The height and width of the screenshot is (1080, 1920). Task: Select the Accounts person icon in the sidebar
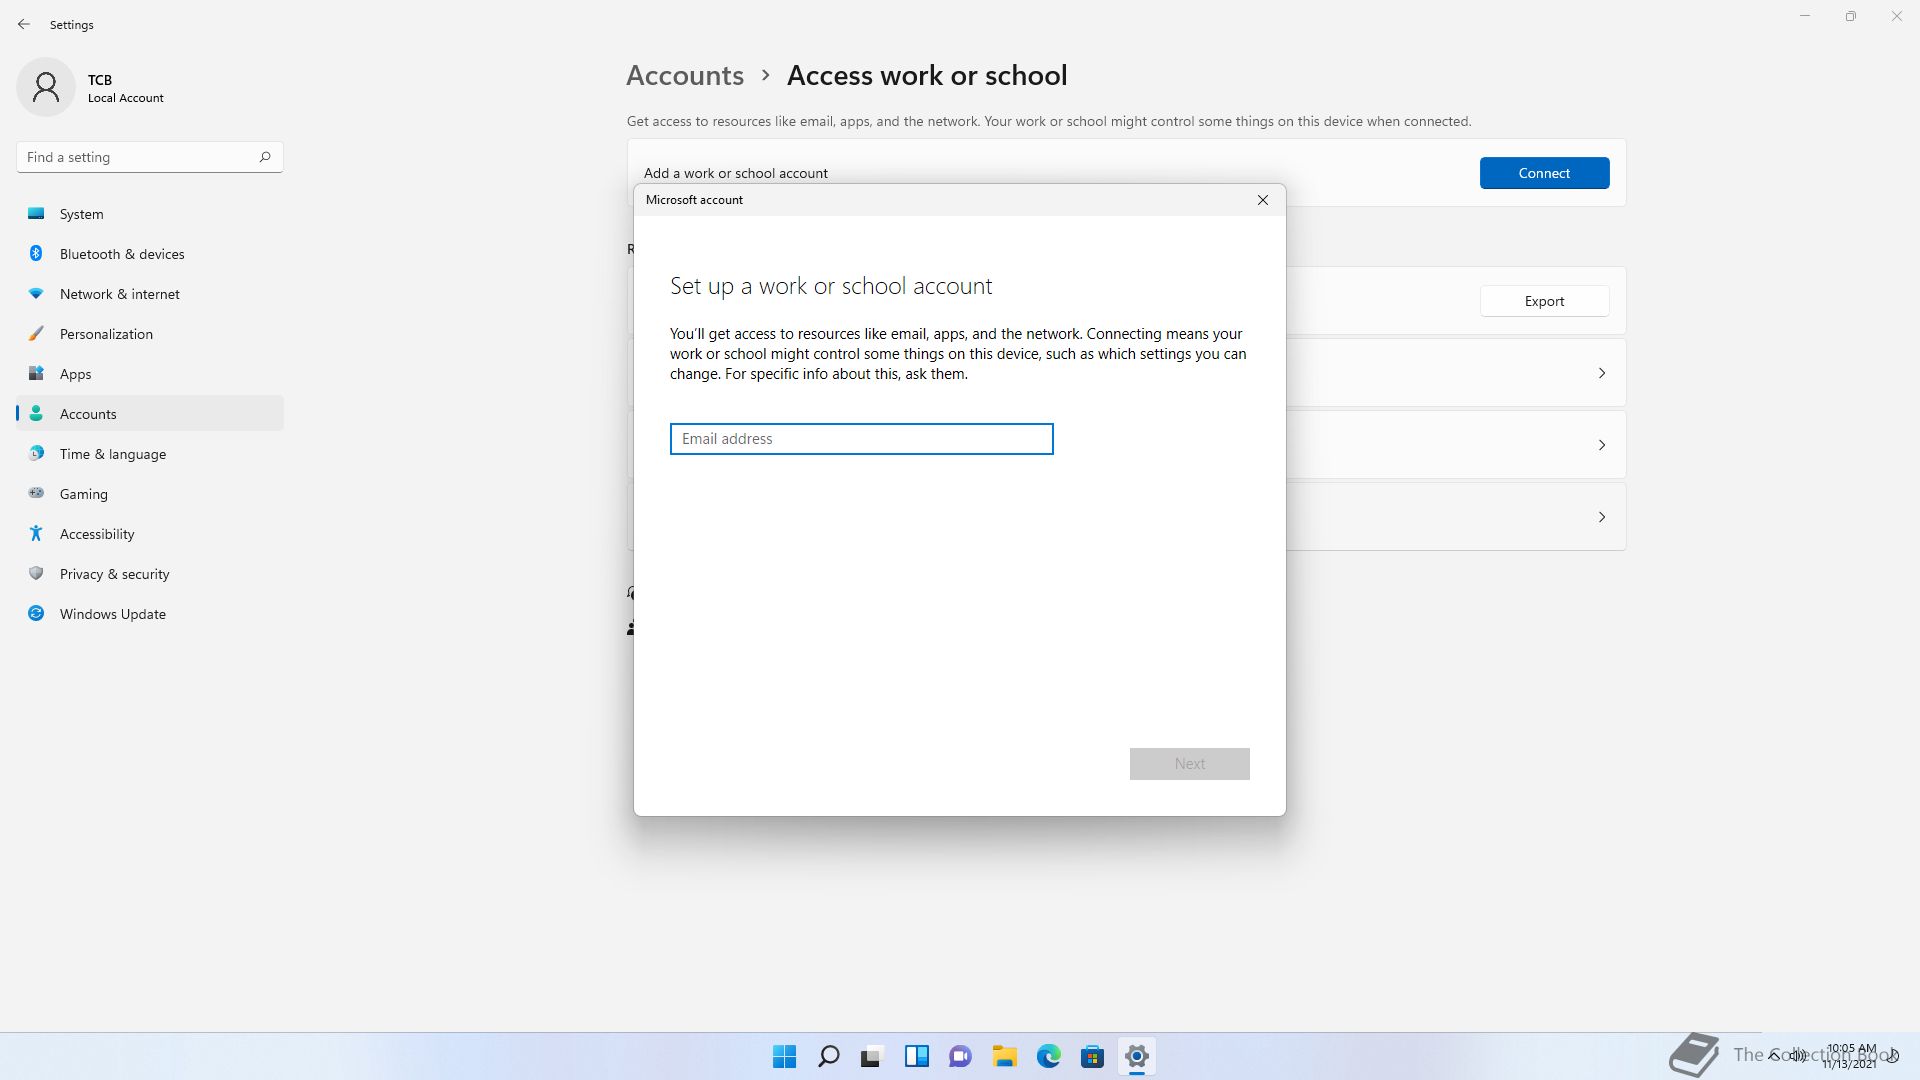[36, 413]
